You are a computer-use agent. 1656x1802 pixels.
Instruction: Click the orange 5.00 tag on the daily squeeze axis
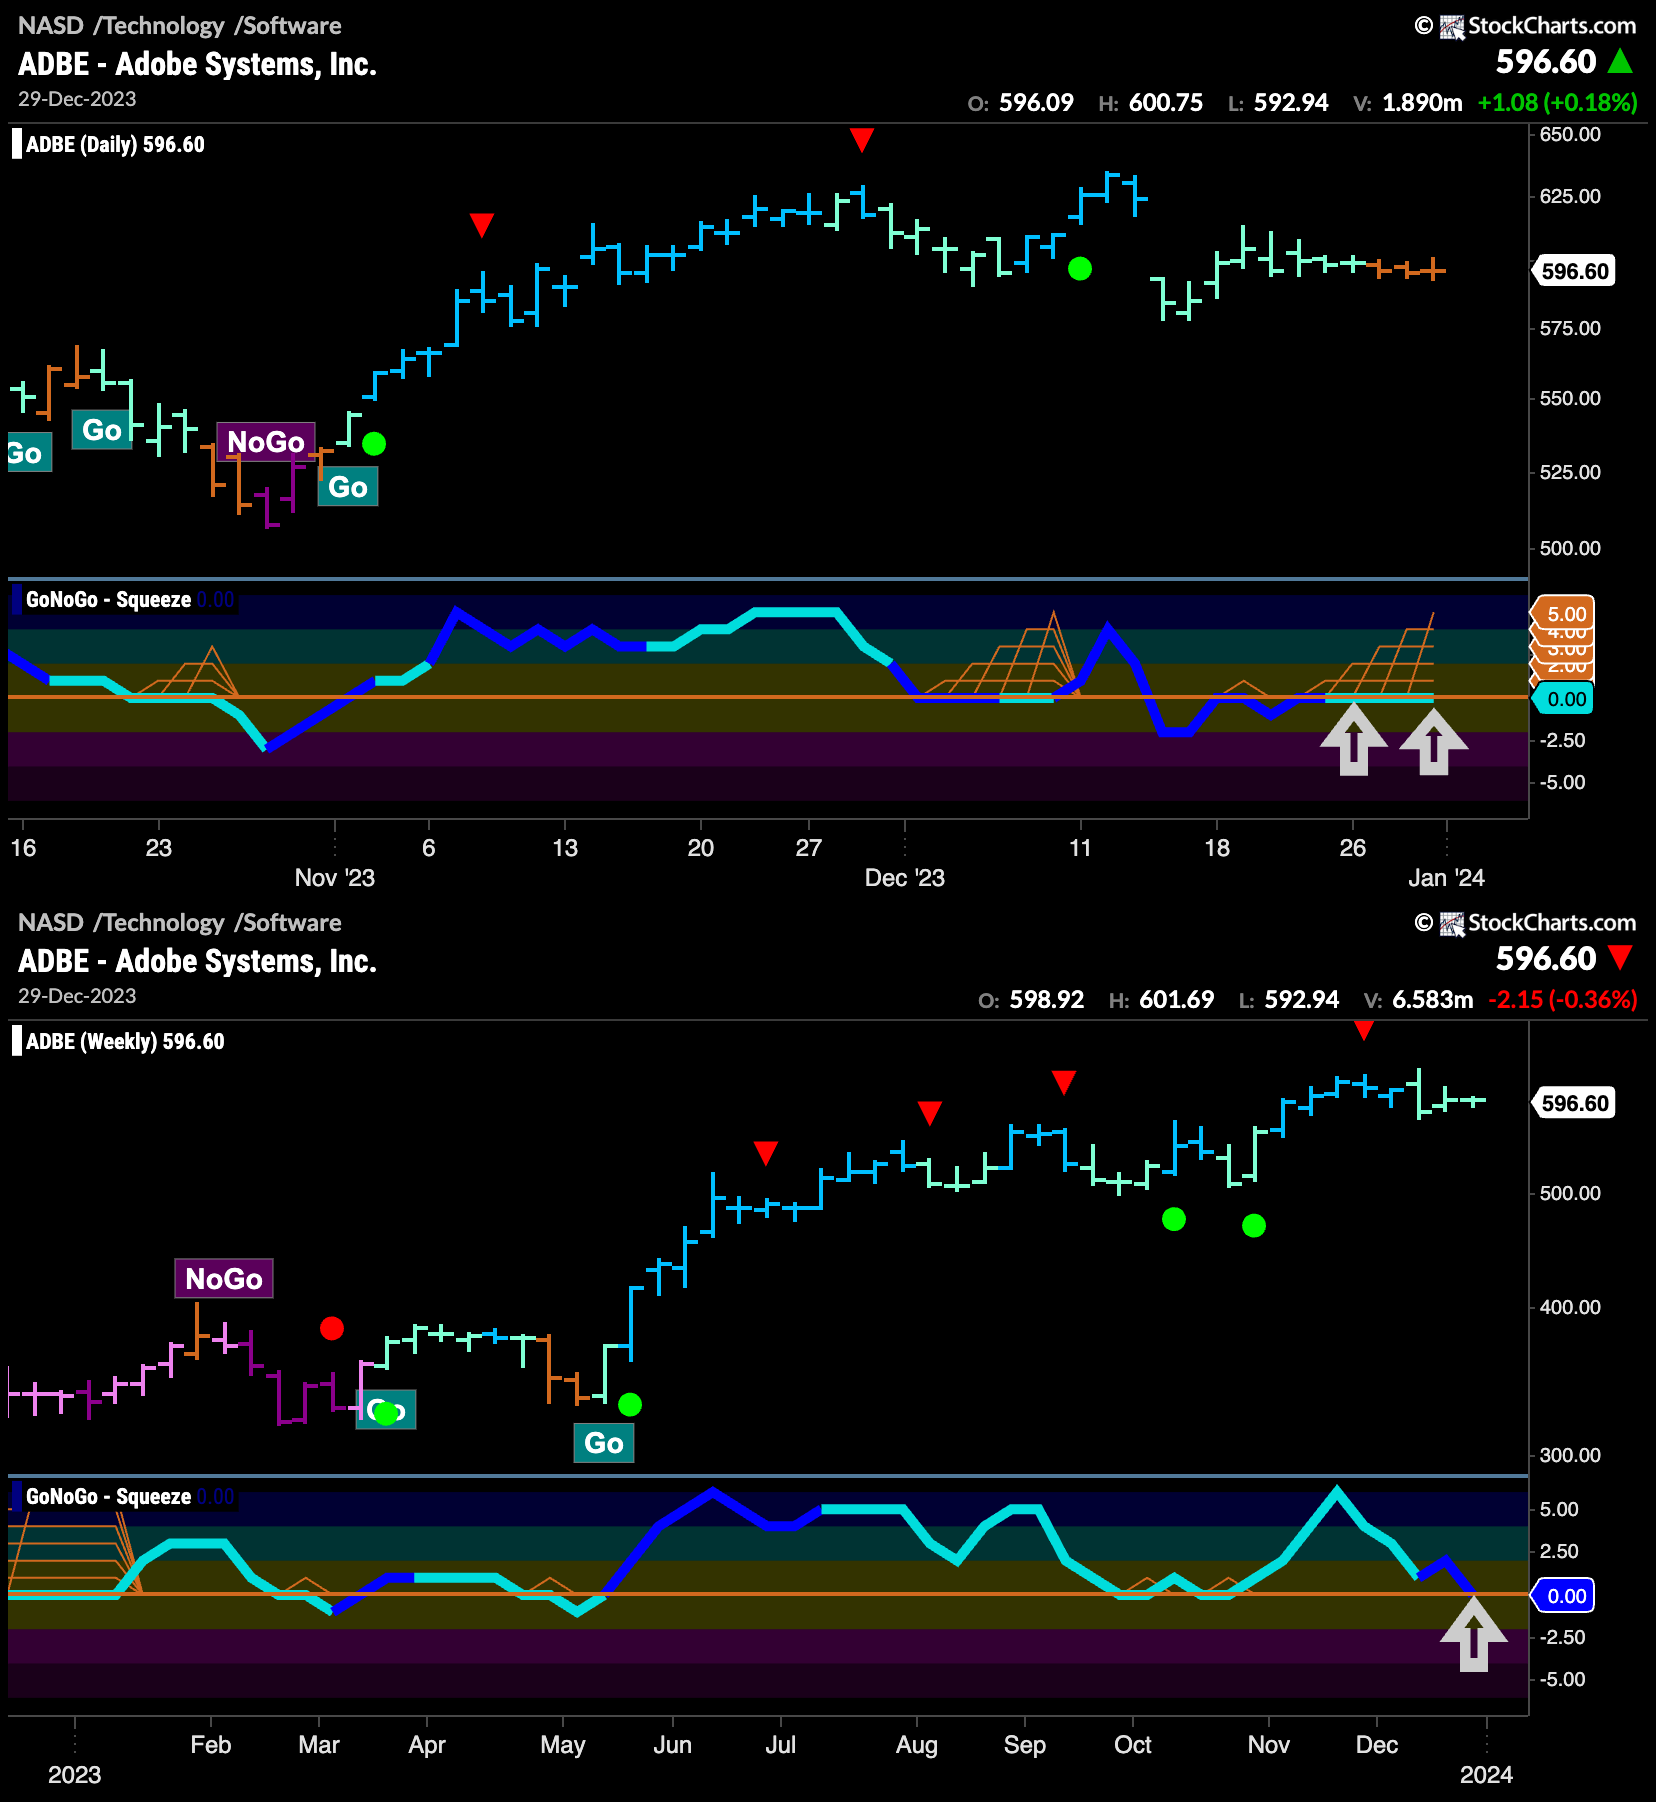tap(1563, 614)
